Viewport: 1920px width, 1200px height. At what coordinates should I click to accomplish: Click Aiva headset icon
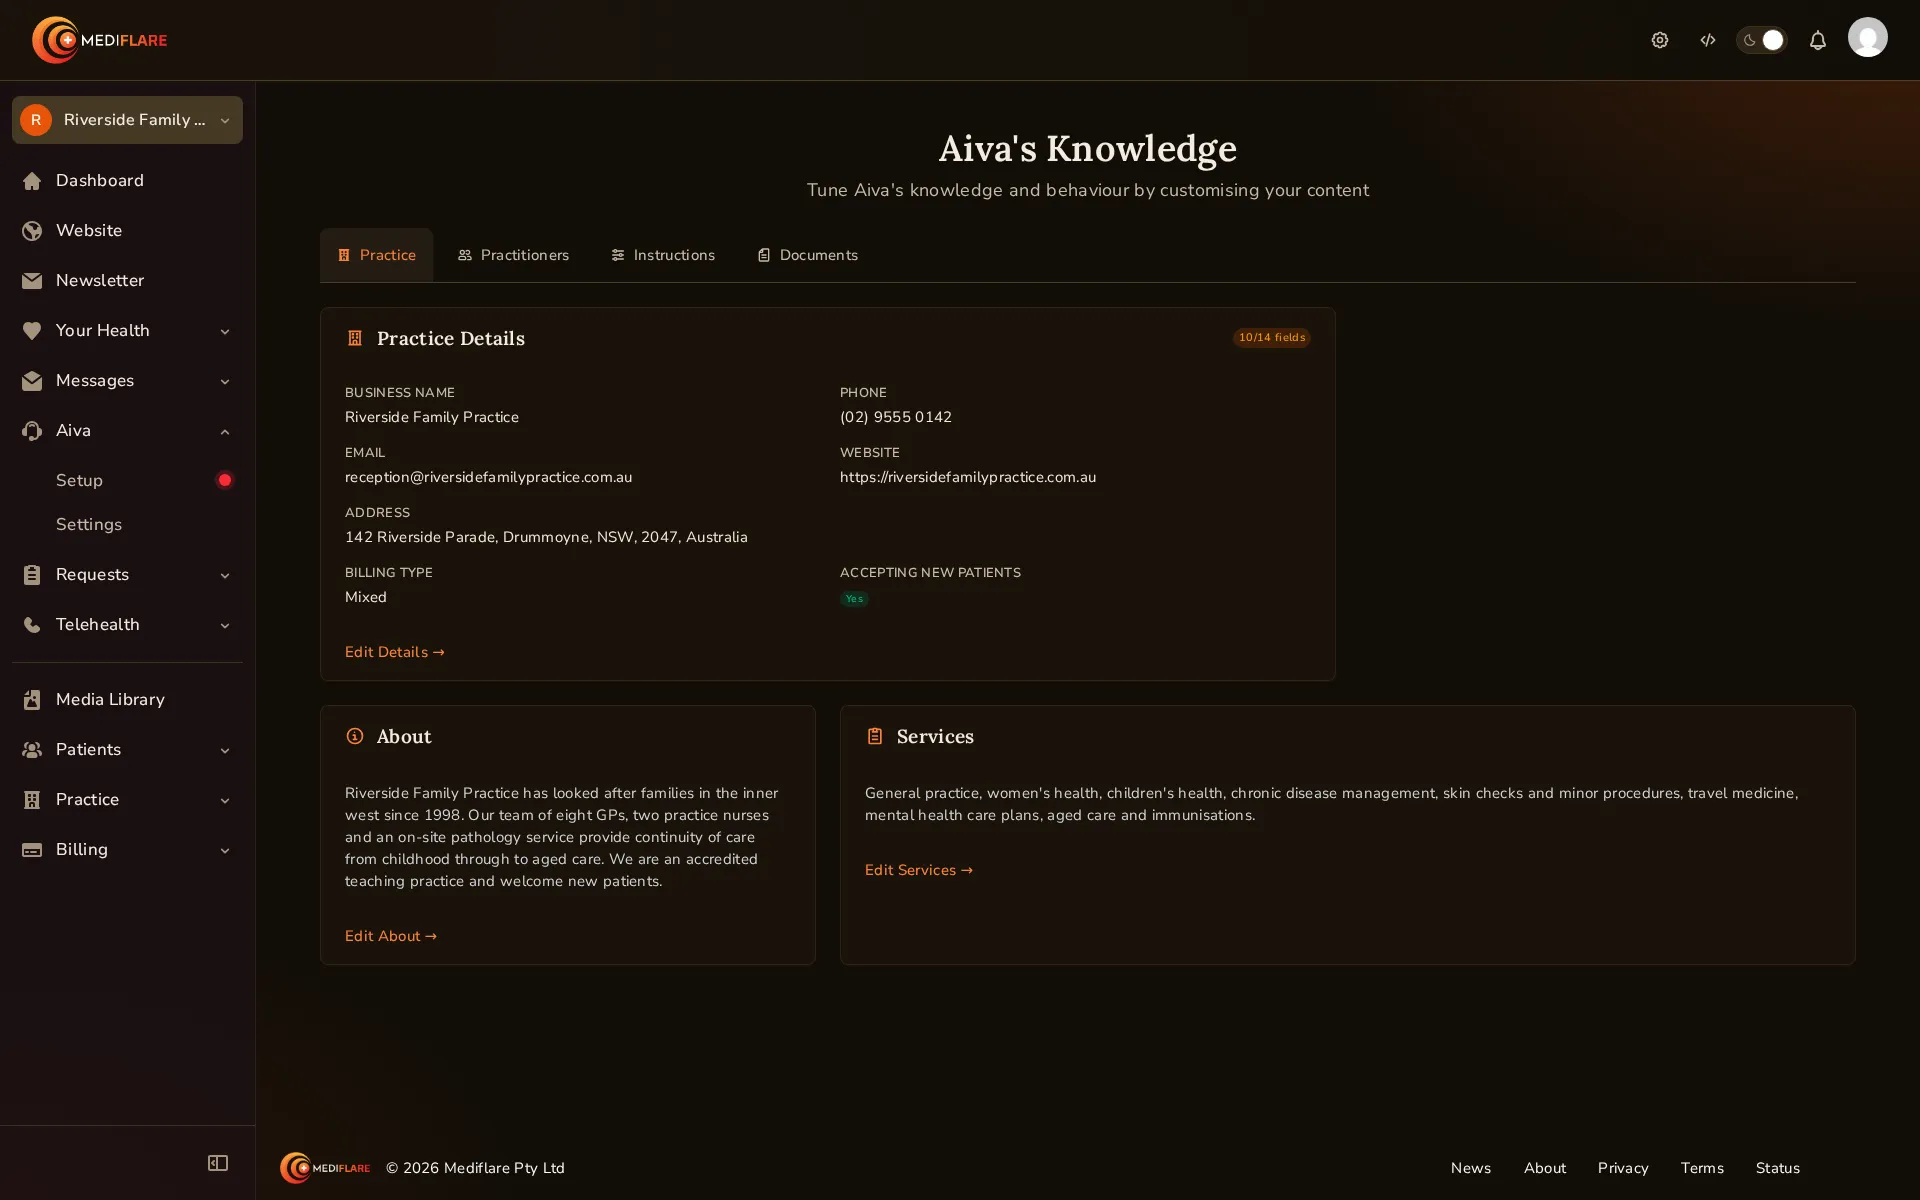coord(32,431)
